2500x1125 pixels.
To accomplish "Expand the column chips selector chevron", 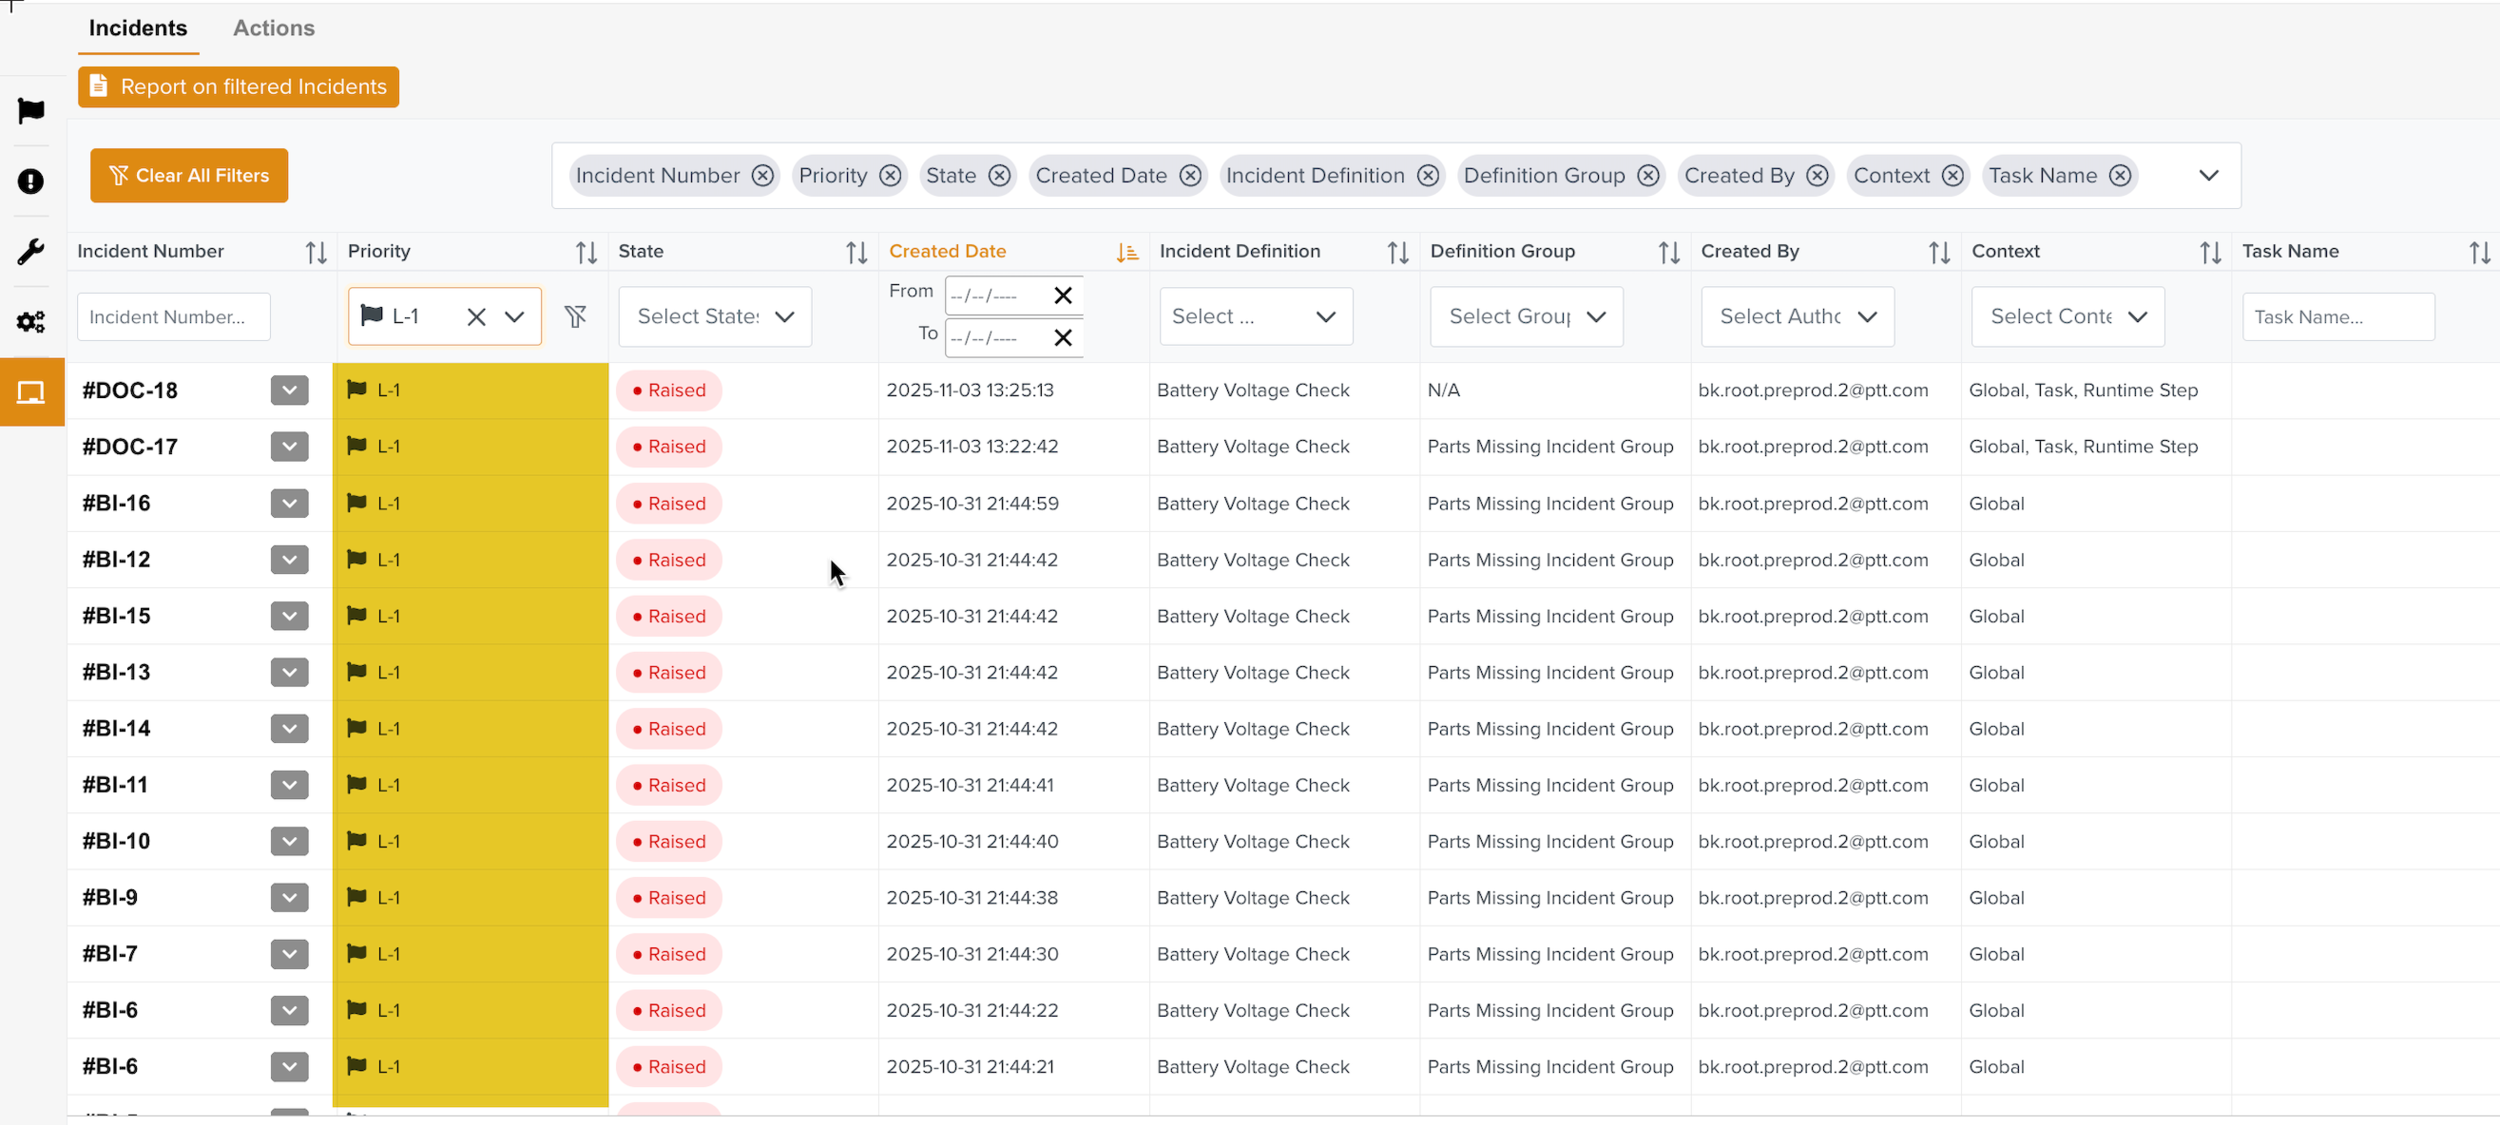I will point(2209,176).
